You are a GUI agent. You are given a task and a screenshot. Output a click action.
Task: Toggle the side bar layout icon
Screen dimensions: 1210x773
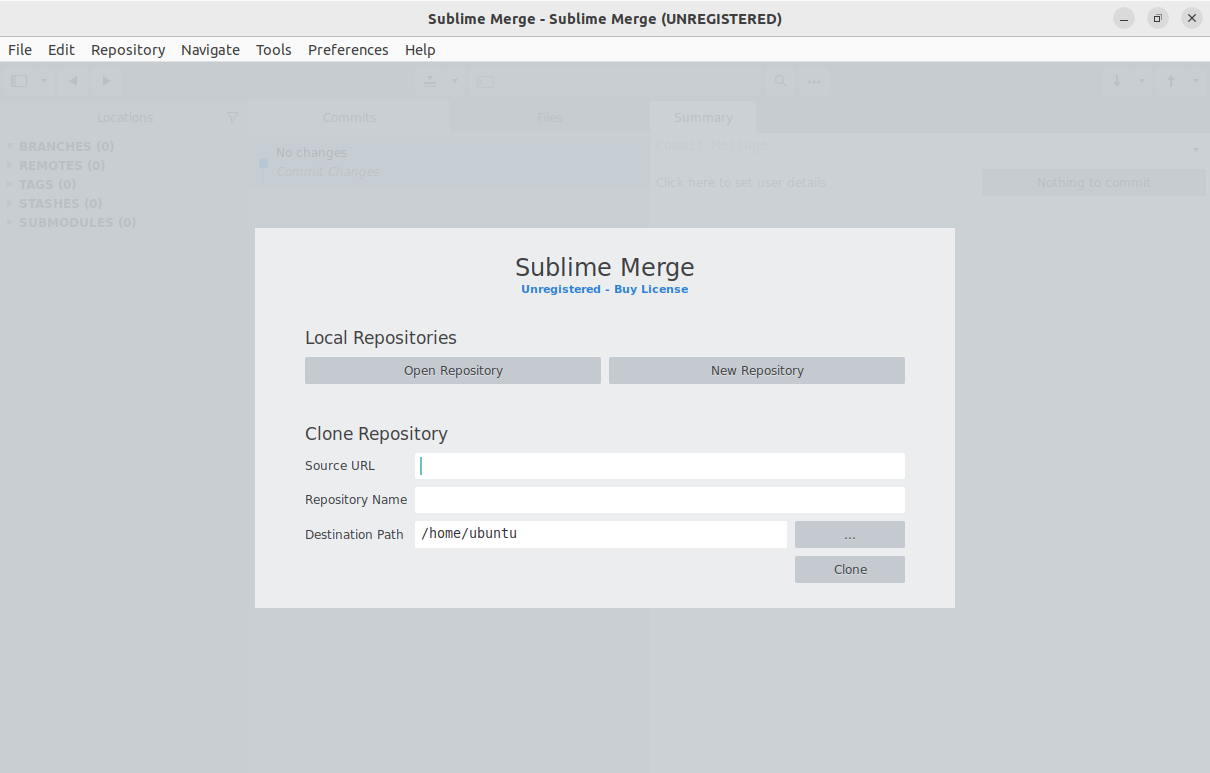tap(19, 81)
